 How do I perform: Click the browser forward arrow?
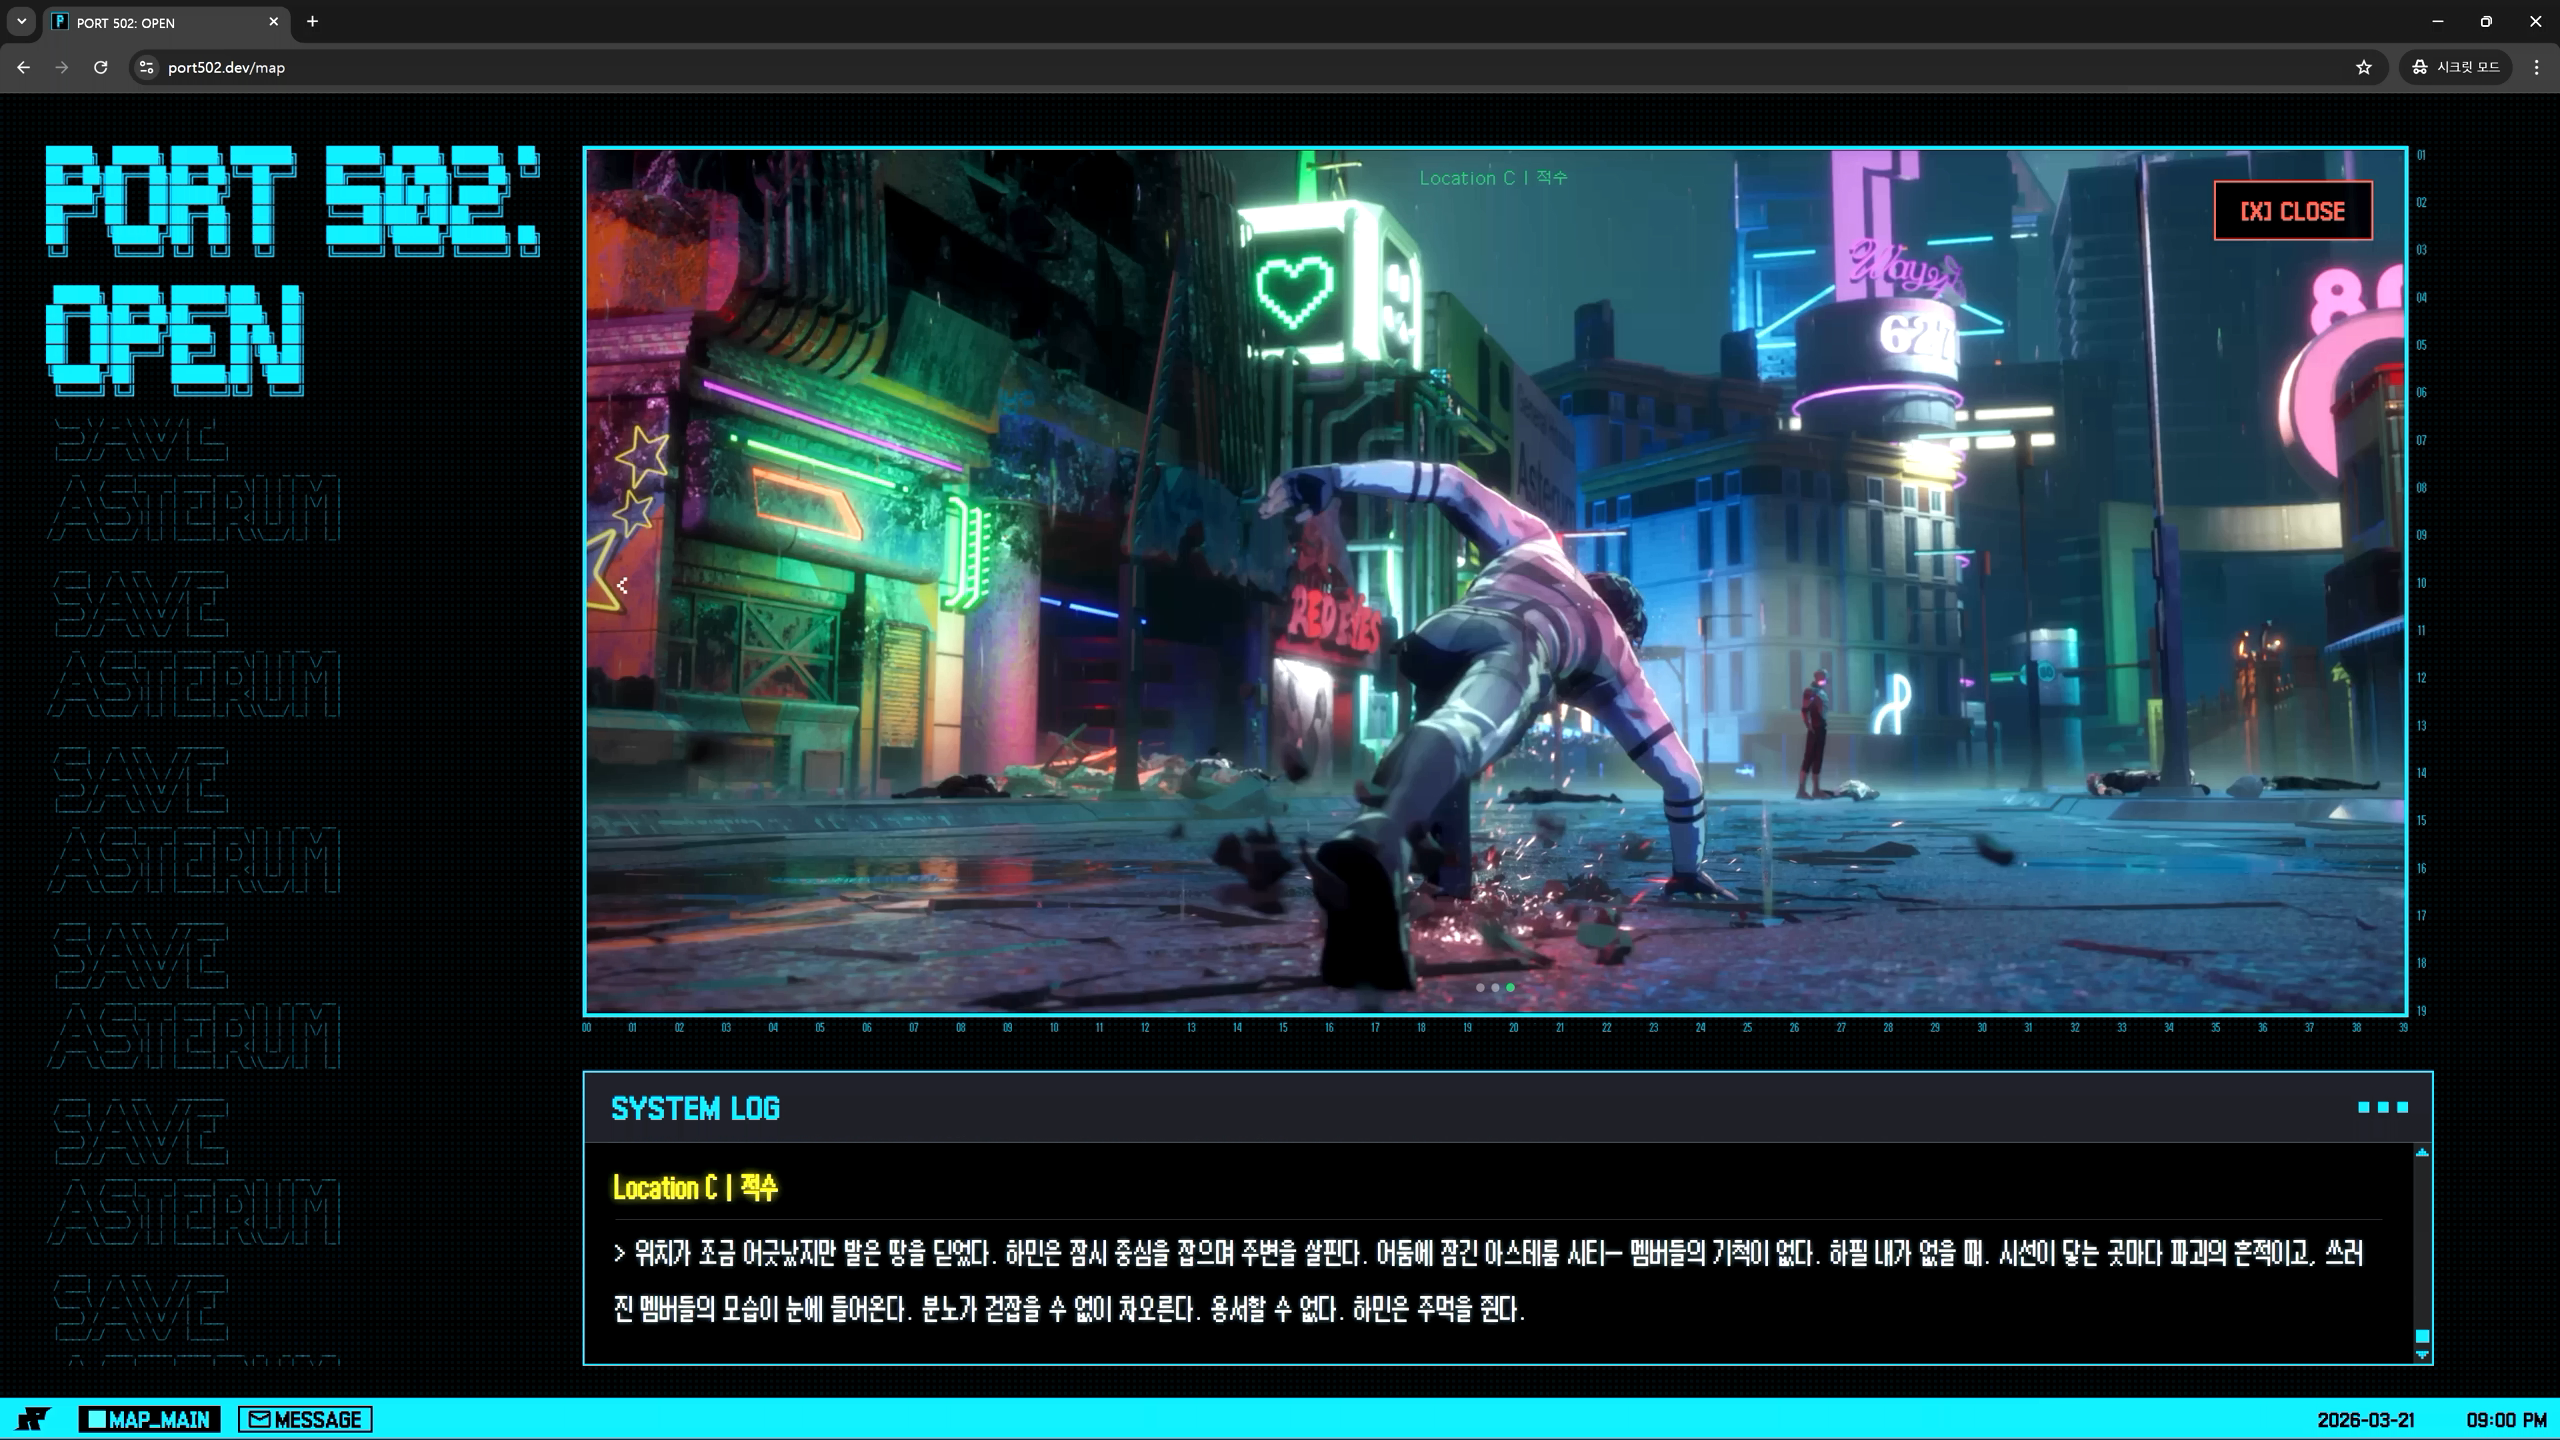[x=62, y=67]
